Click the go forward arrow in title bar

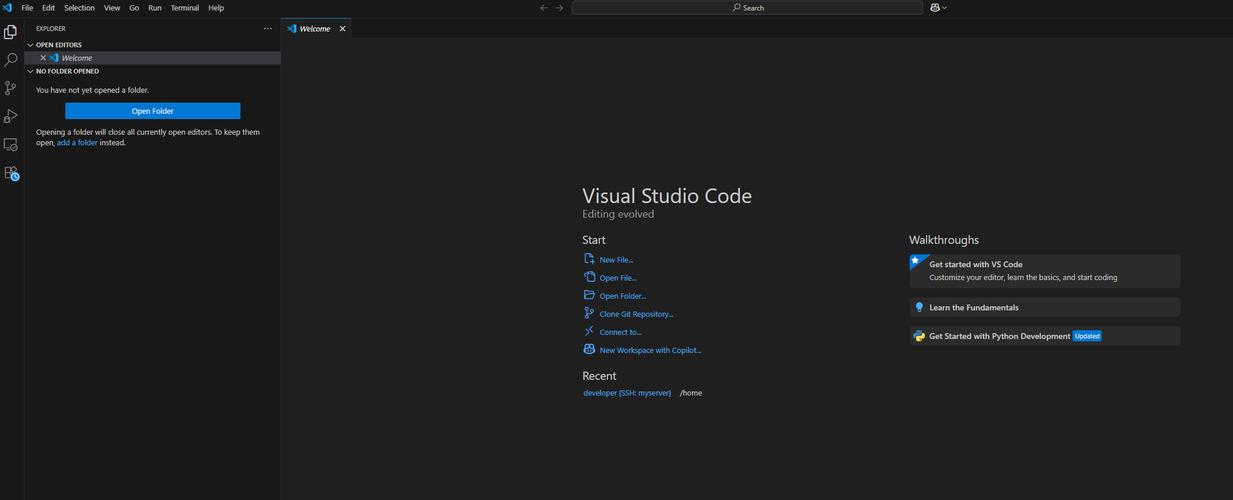(x=559, y=8)
